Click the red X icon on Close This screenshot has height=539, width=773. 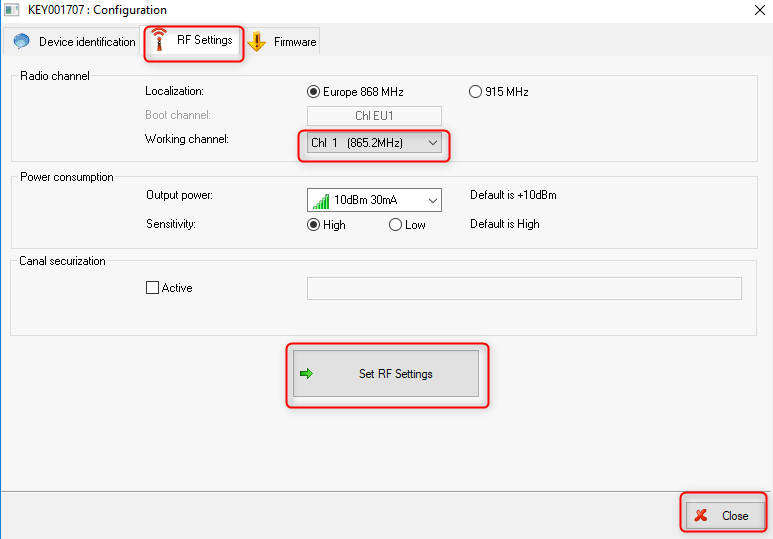point(701,515)
